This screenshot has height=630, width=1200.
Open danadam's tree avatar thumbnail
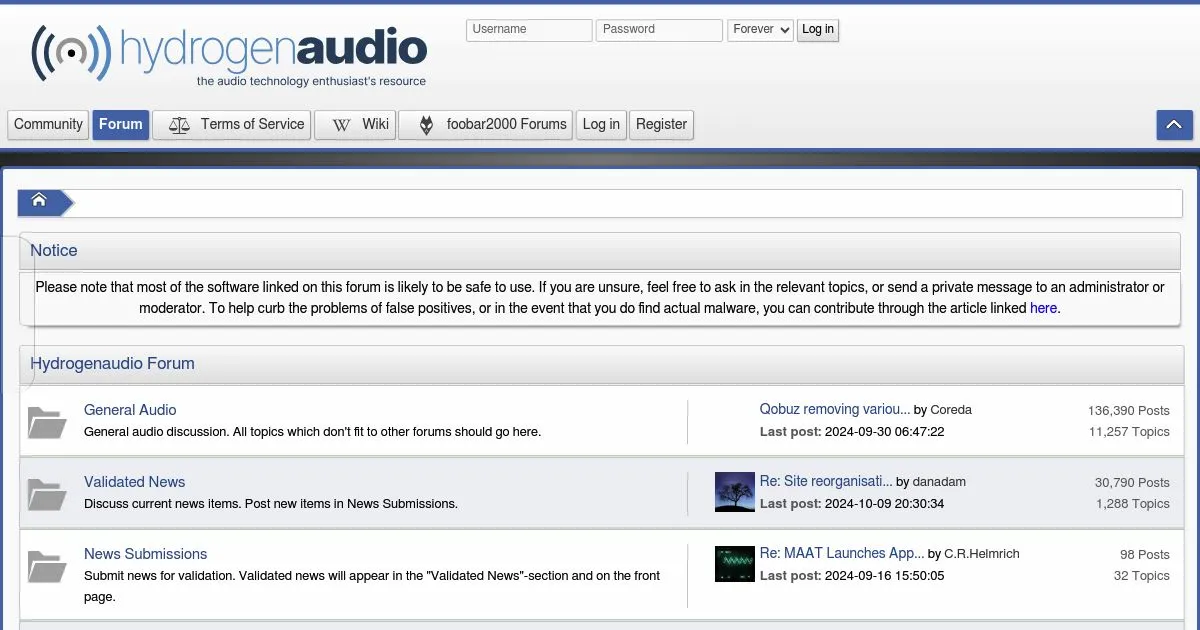(735, 492)
